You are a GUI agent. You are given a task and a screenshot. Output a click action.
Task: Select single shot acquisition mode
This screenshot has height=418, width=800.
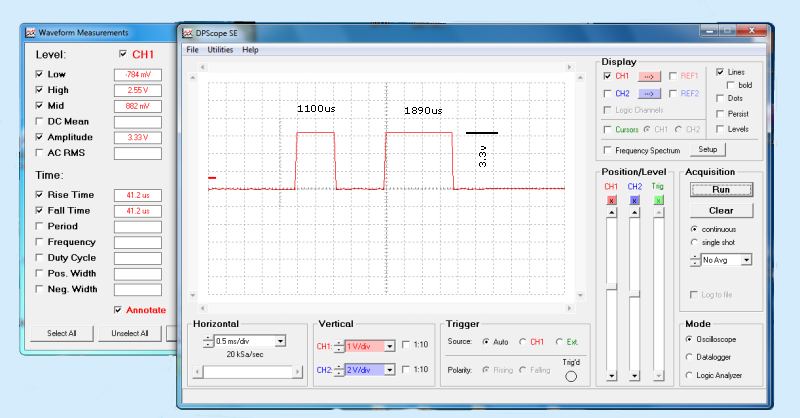click(694, 242)
